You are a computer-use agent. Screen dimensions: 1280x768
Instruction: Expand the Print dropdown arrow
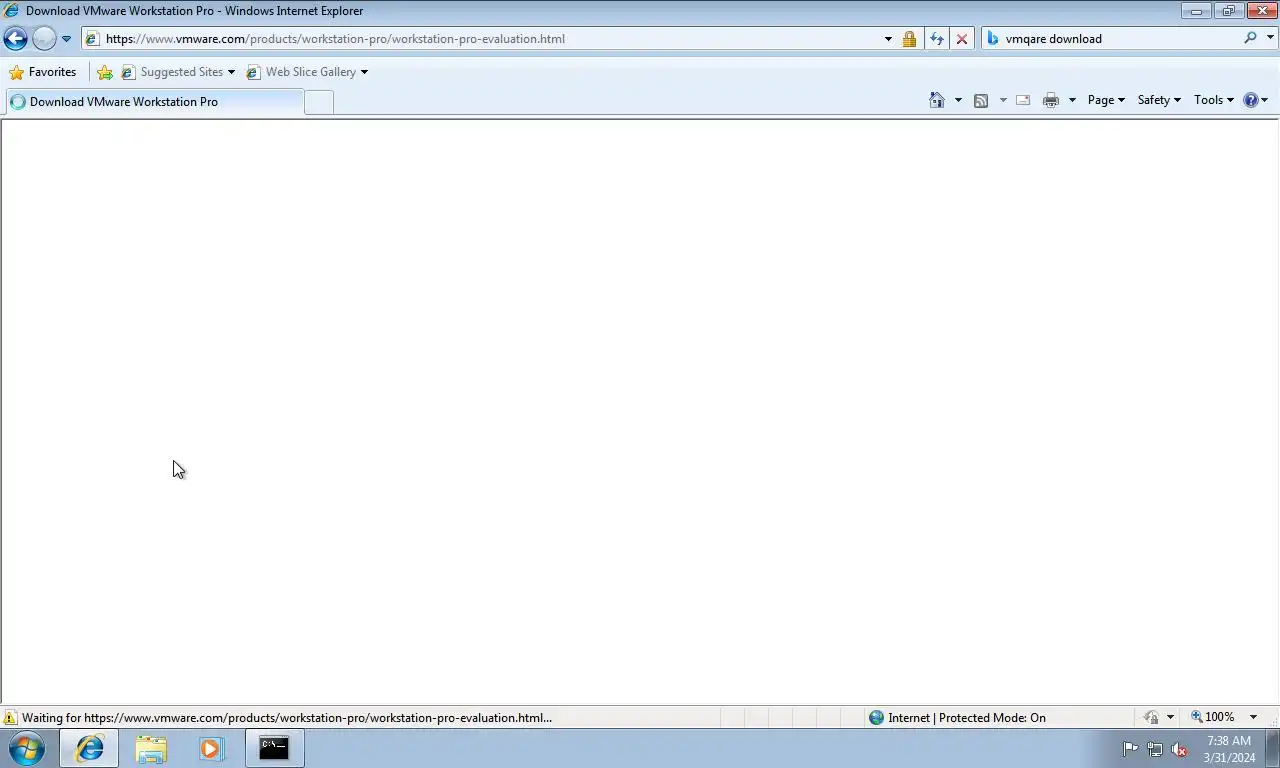point(1072,100)
